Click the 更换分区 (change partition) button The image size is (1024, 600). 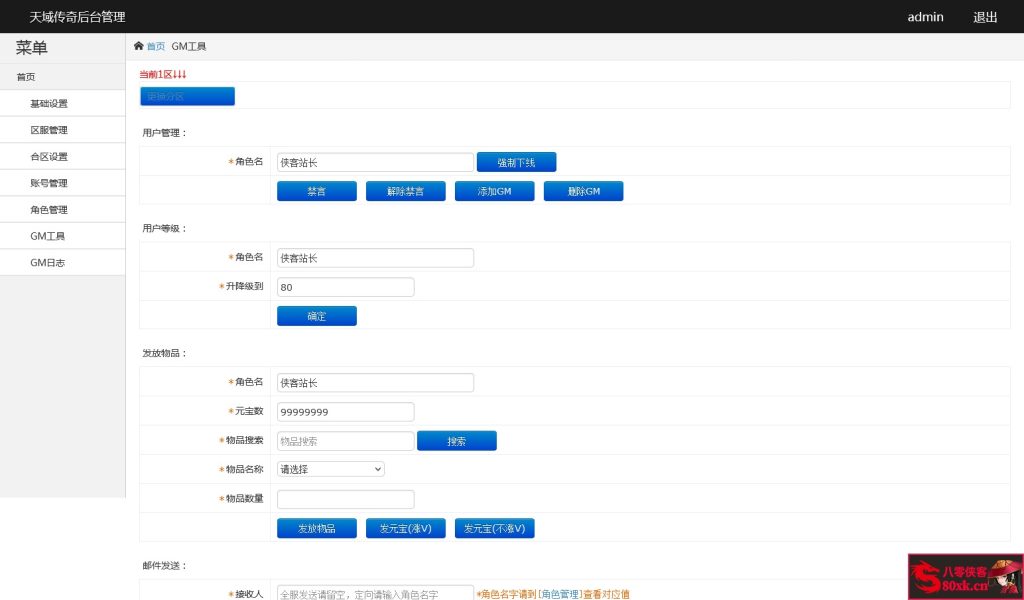click(x=187, y=96)
